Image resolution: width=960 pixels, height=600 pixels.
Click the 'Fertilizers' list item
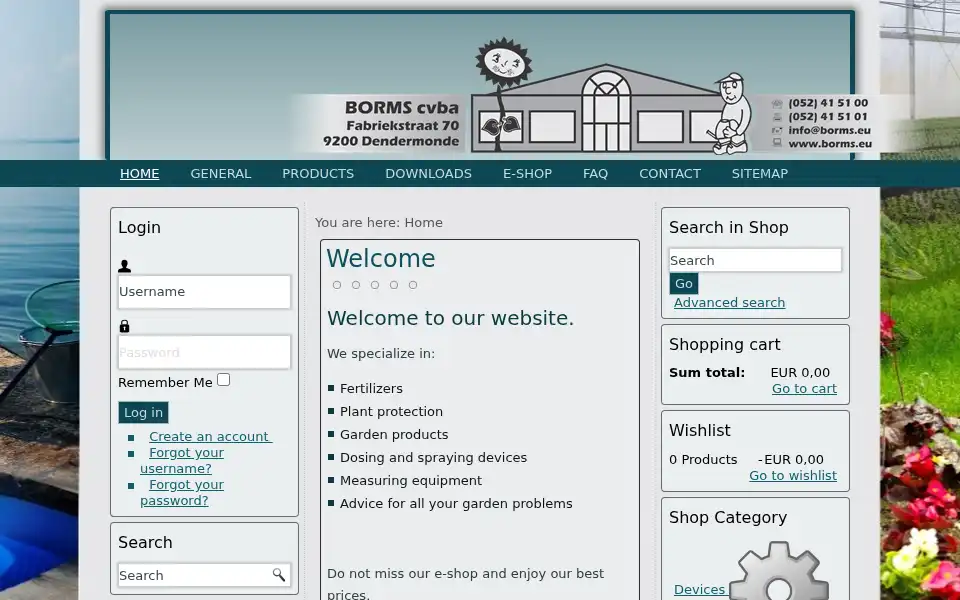[x=371, y=389]
